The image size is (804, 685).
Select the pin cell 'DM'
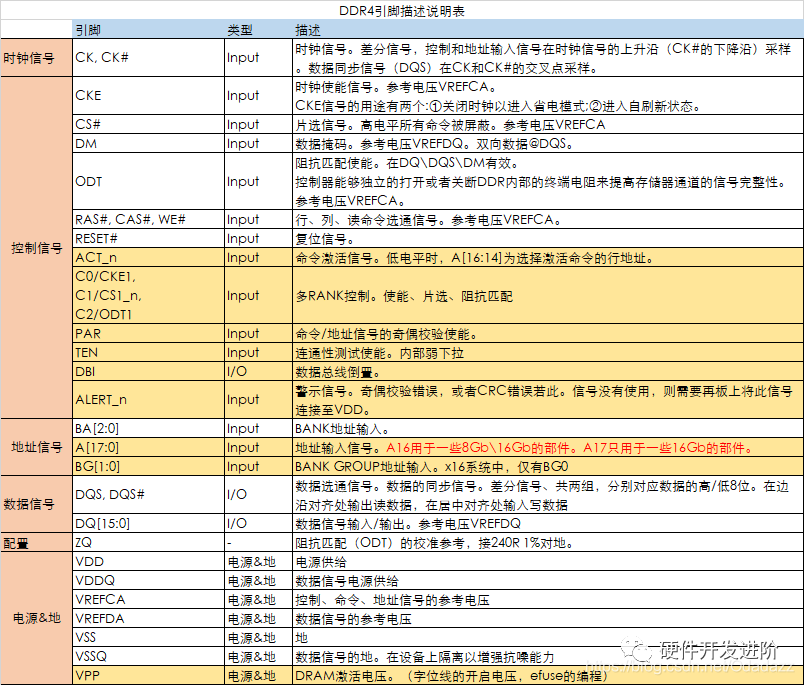pos(149,144)
